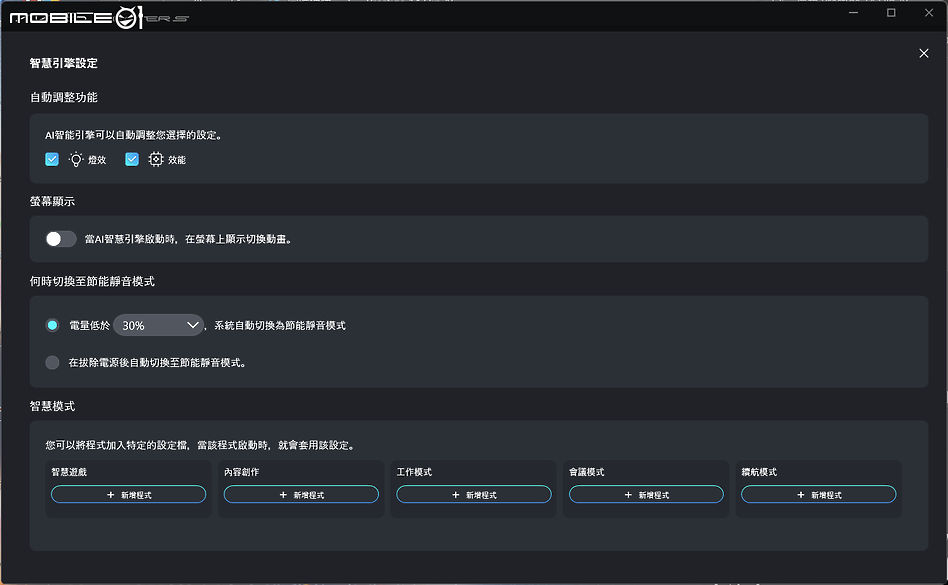This screenshot has width=948, height=585.
Task: Click the plus icon on 工作模式 新增程式 button
Action: point(454,494)
